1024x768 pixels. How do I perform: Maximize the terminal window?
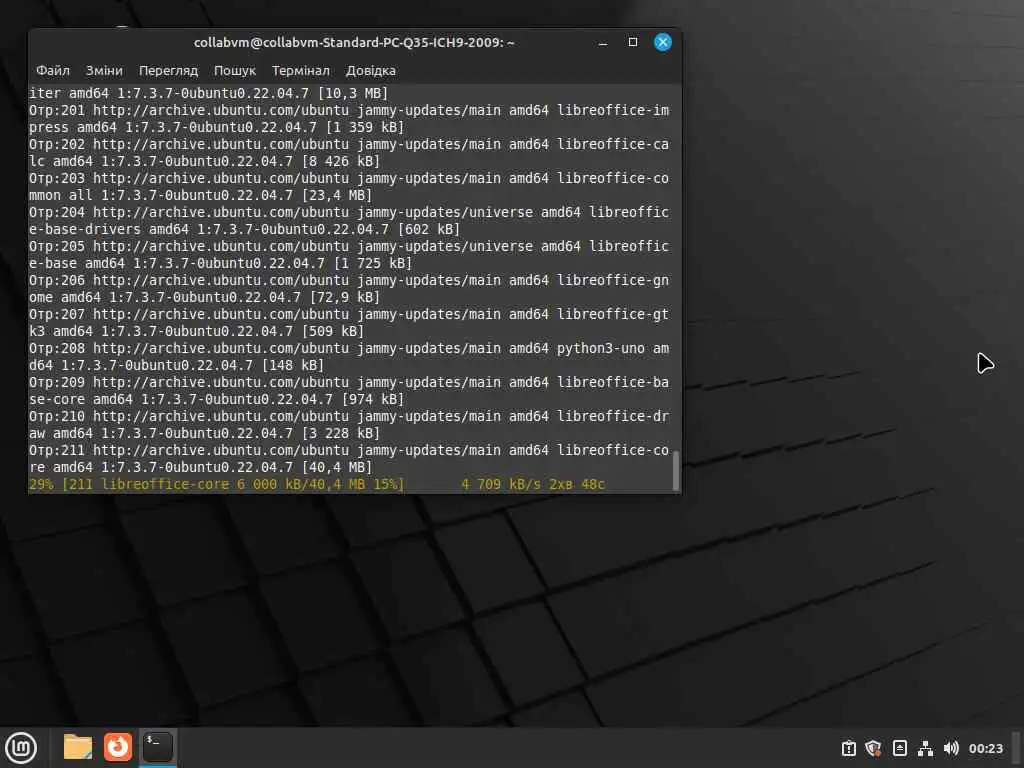pyautogui.click(x=632, y=42)
